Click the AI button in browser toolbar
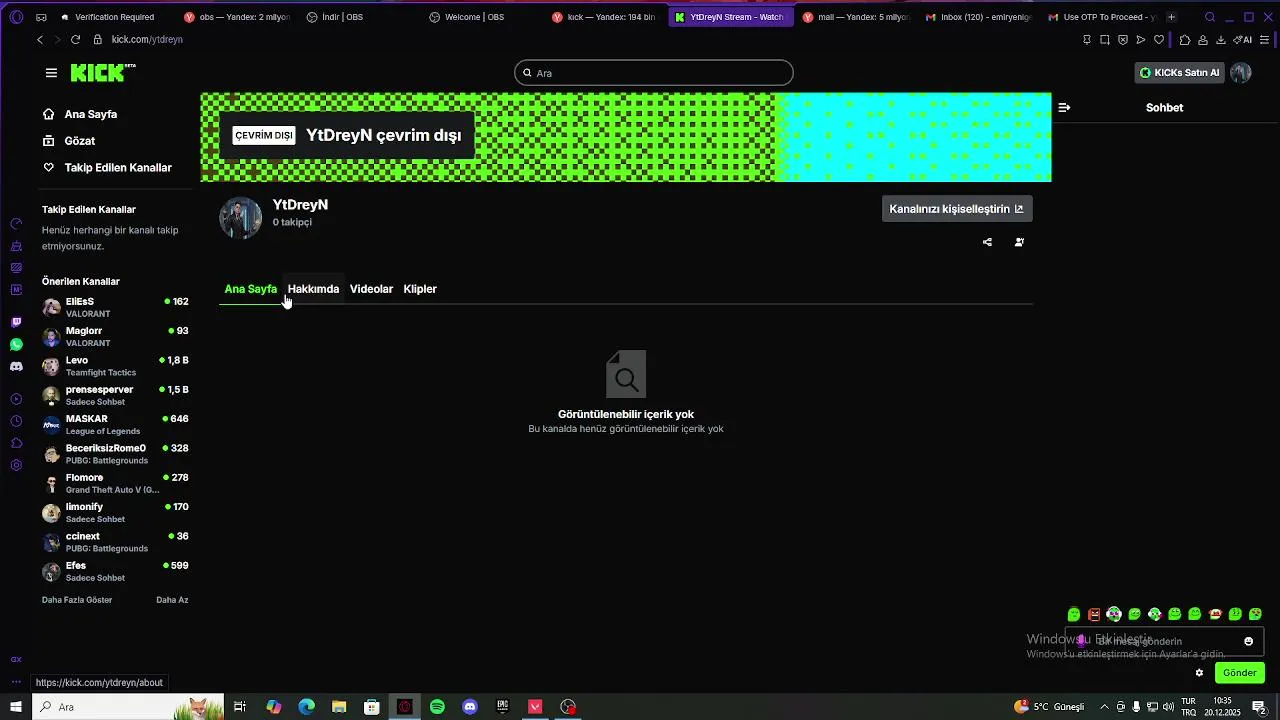1280x720 pixels. coord(1243,40)
